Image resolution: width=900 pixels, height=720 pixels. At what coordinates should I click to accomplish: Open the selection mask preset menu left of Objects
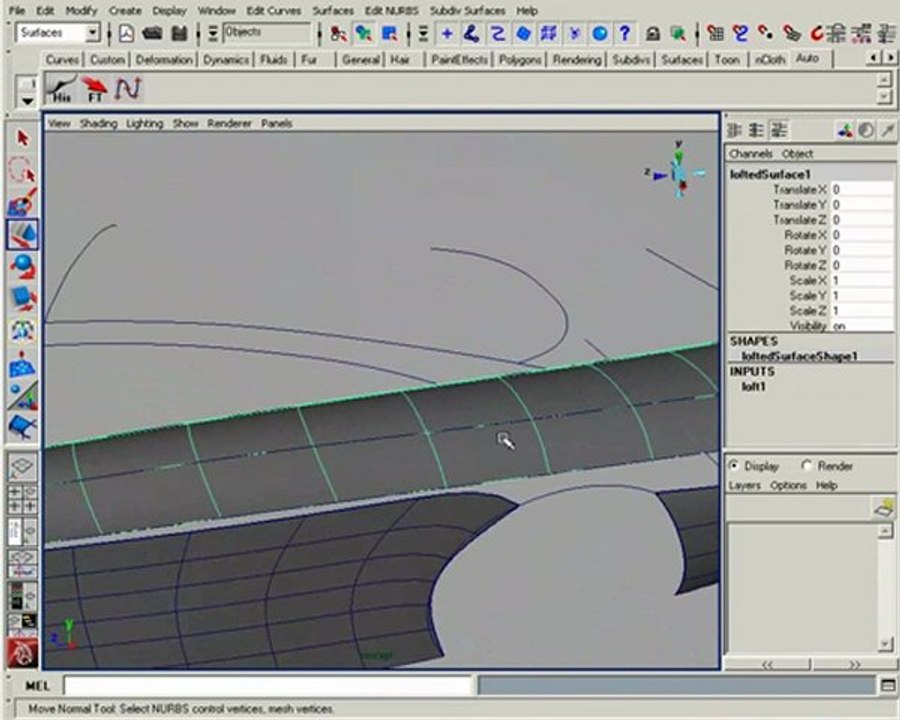click(212, 34)
